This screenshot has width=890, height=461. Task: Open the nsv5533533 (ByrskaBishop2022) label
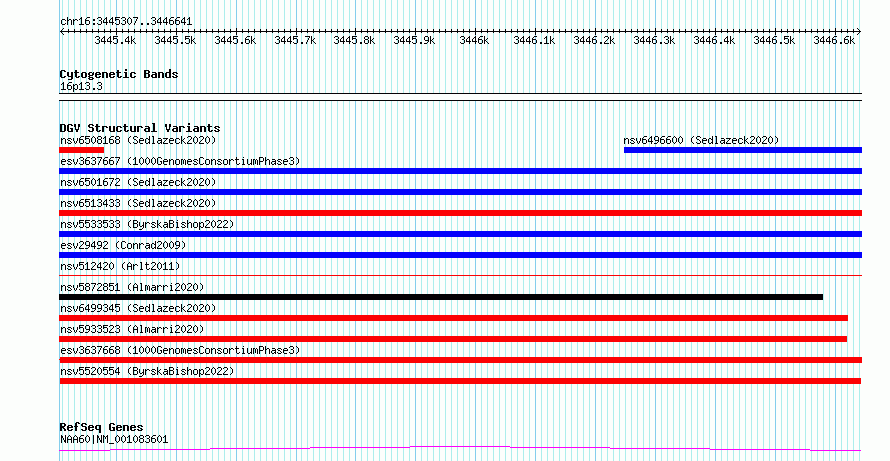147,224
